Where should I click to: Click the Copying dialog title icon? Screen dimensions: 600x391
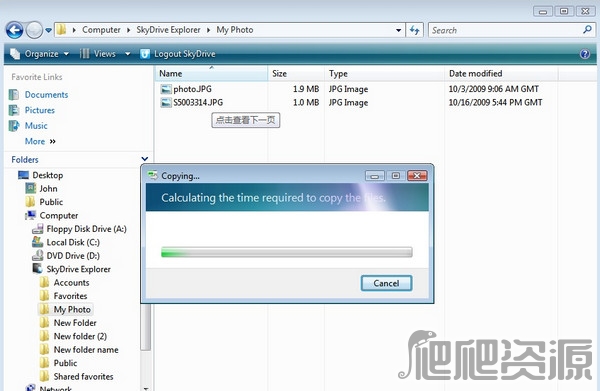pos(153,175)
